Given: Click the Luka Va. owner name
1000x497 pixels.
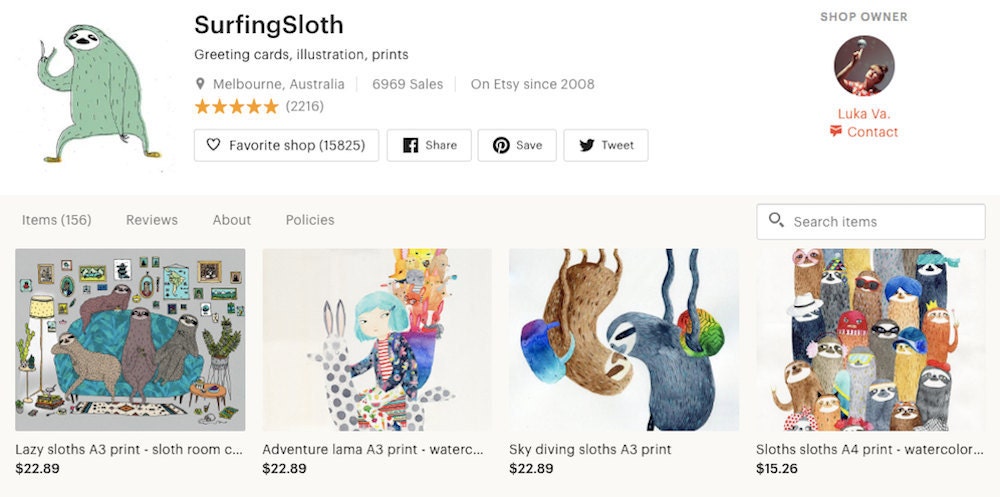Looking at the screenshot, I should [x=864, y=114].
